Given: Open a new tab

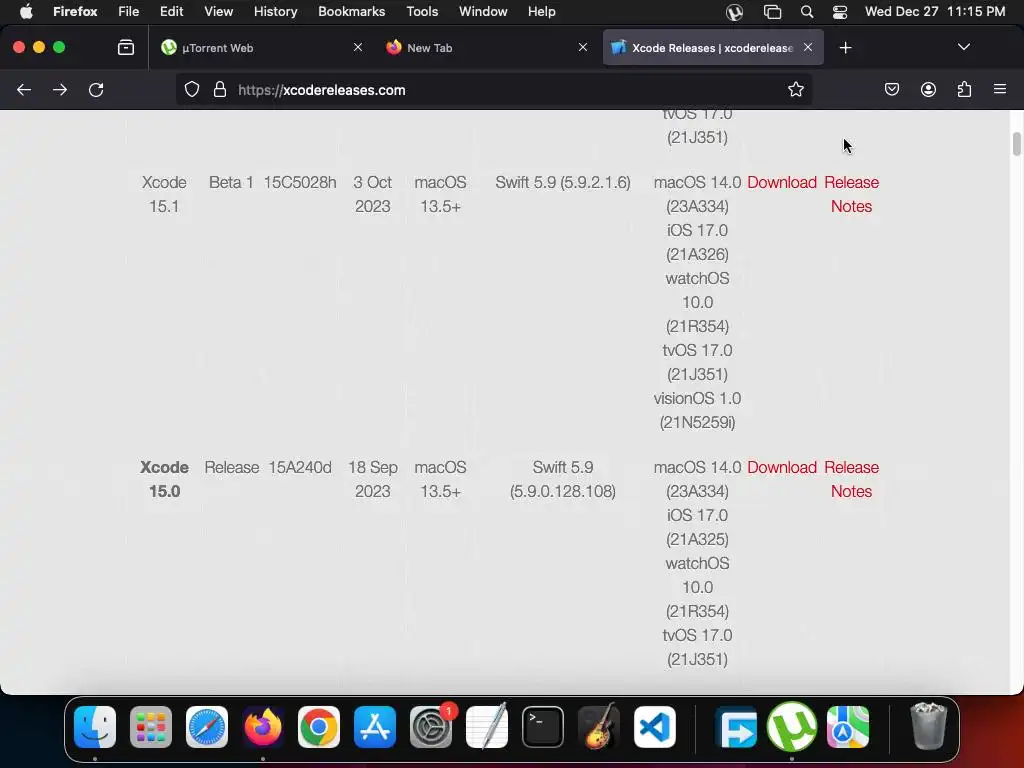Looking at the screenshot, I should click(x=845, y=48).
